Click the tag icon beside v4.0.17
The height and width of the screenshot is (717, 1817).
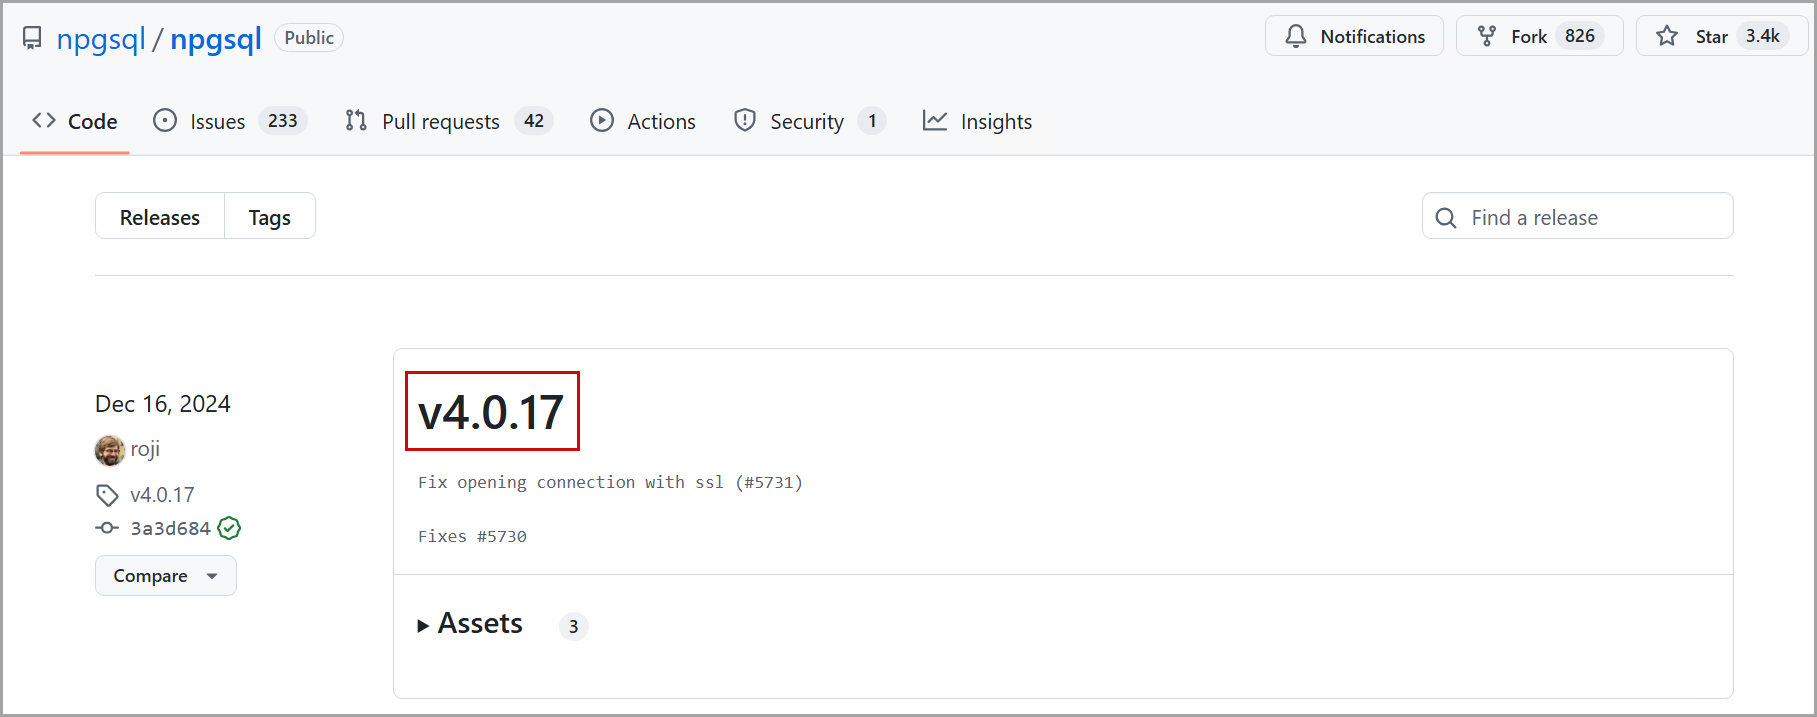pyautogui.click(x=107, y=495)
